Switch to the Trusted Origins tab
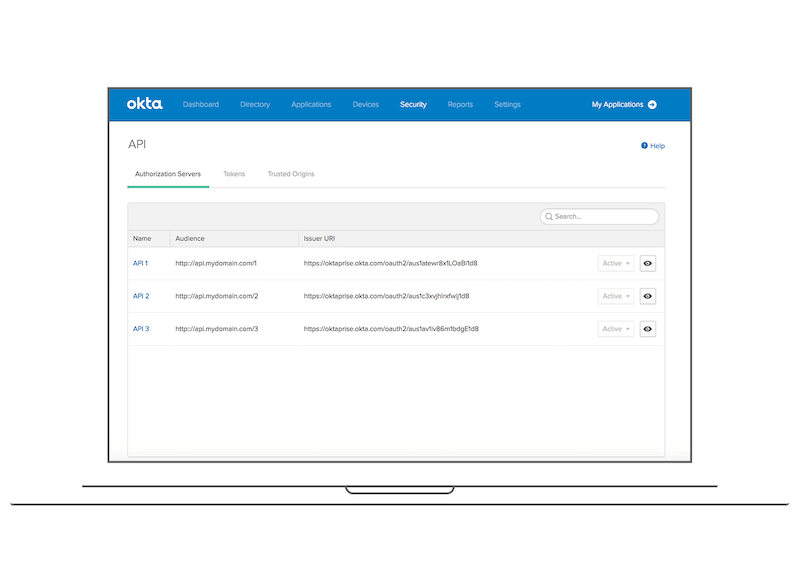This screenshot has width=800, height=576. (291, 174)
